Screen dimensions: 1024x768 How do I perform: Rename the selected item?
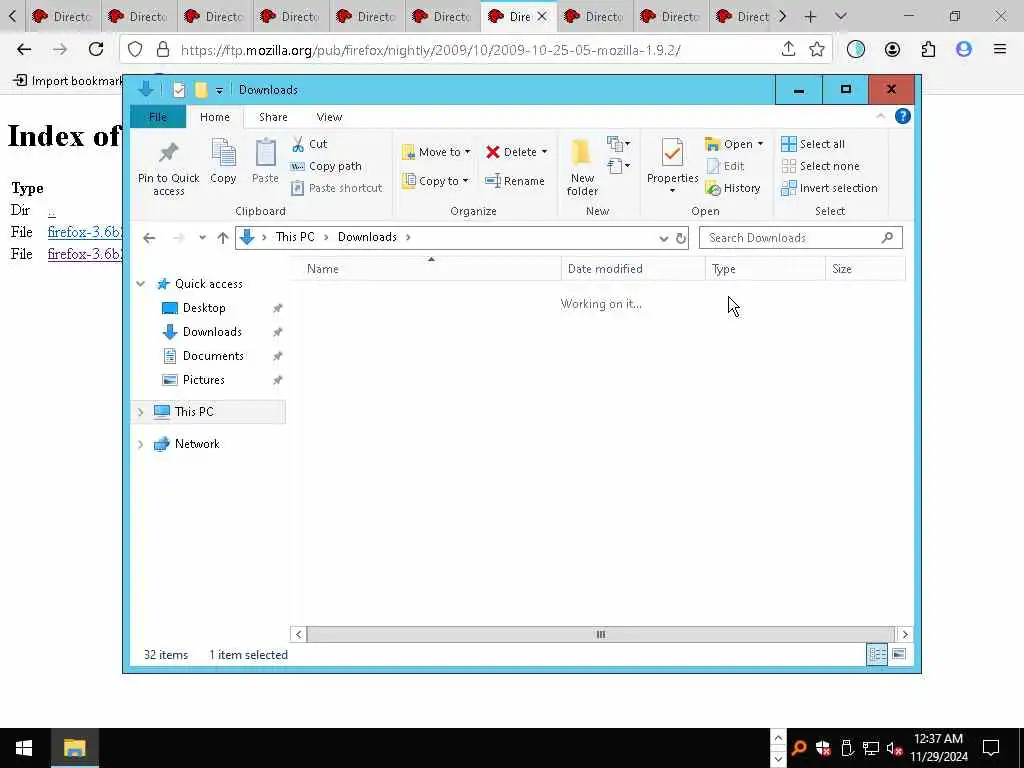click(x=515, y=181)
